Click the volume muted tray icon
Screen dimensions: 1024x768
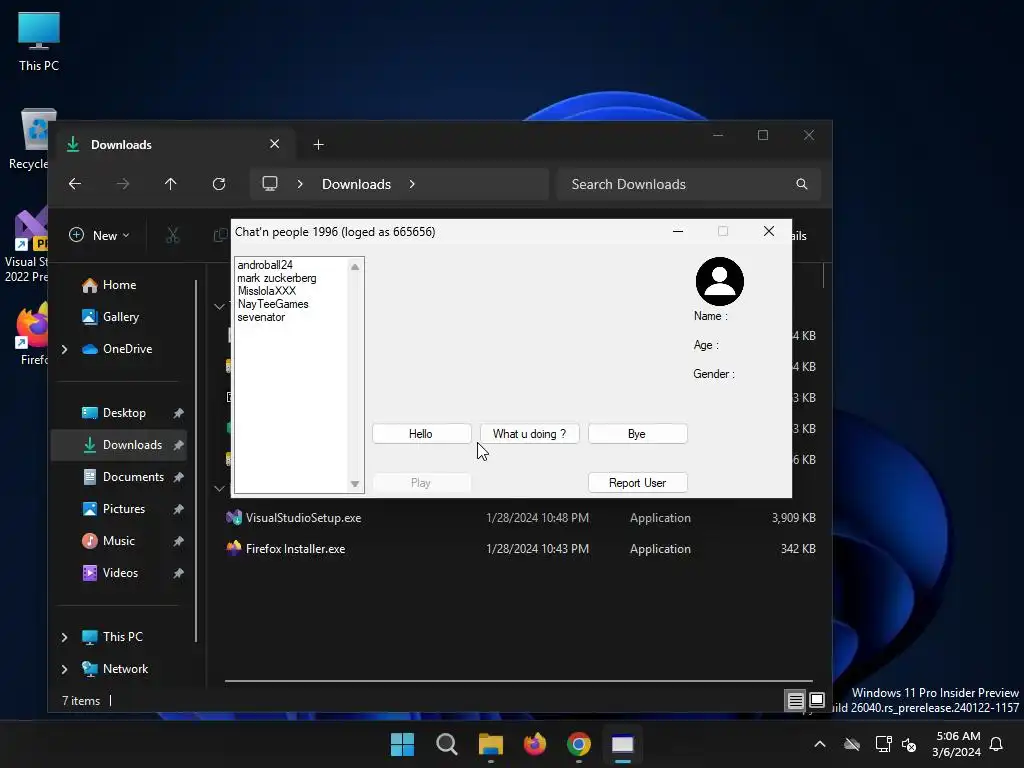click(909, 744)
